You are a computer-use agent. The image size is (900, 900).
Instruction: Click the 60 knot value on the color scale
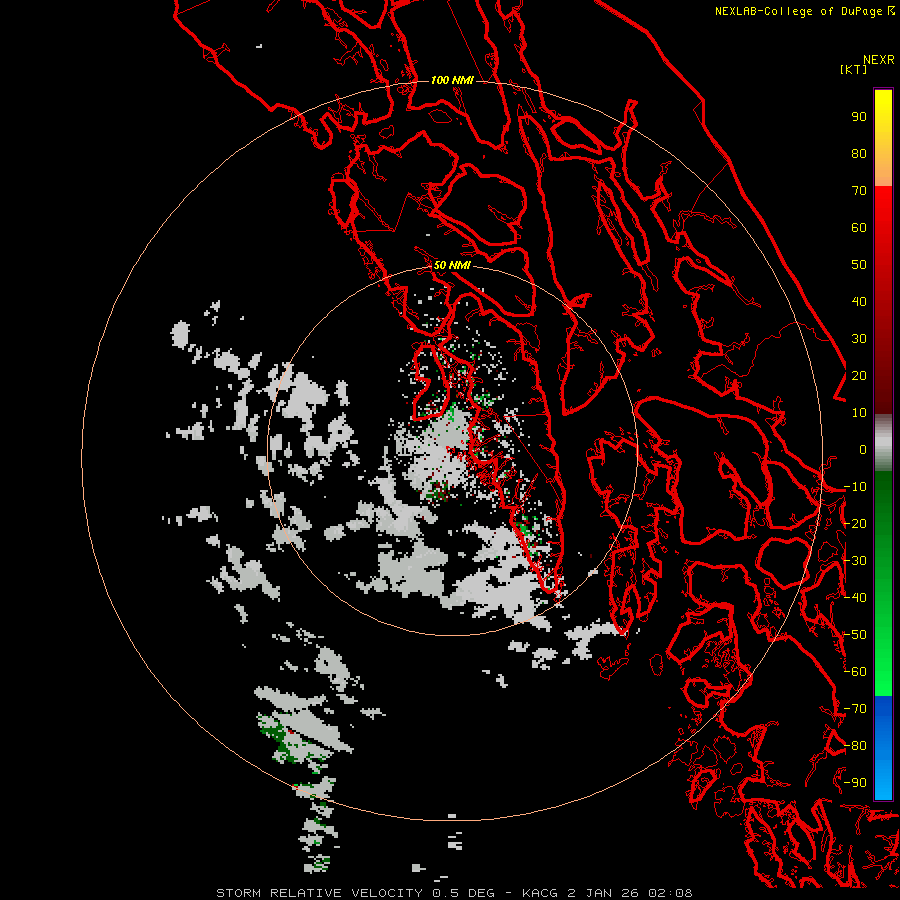tap(859, 228)
